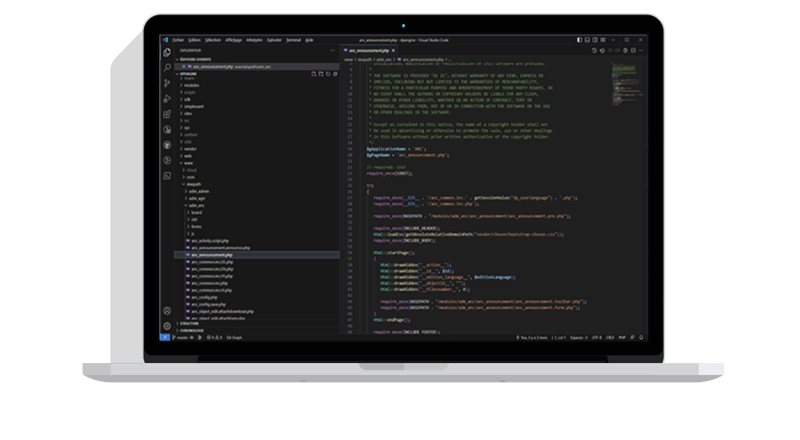
Task: Toggle bottom panel visibility
Action: point(587,40)
